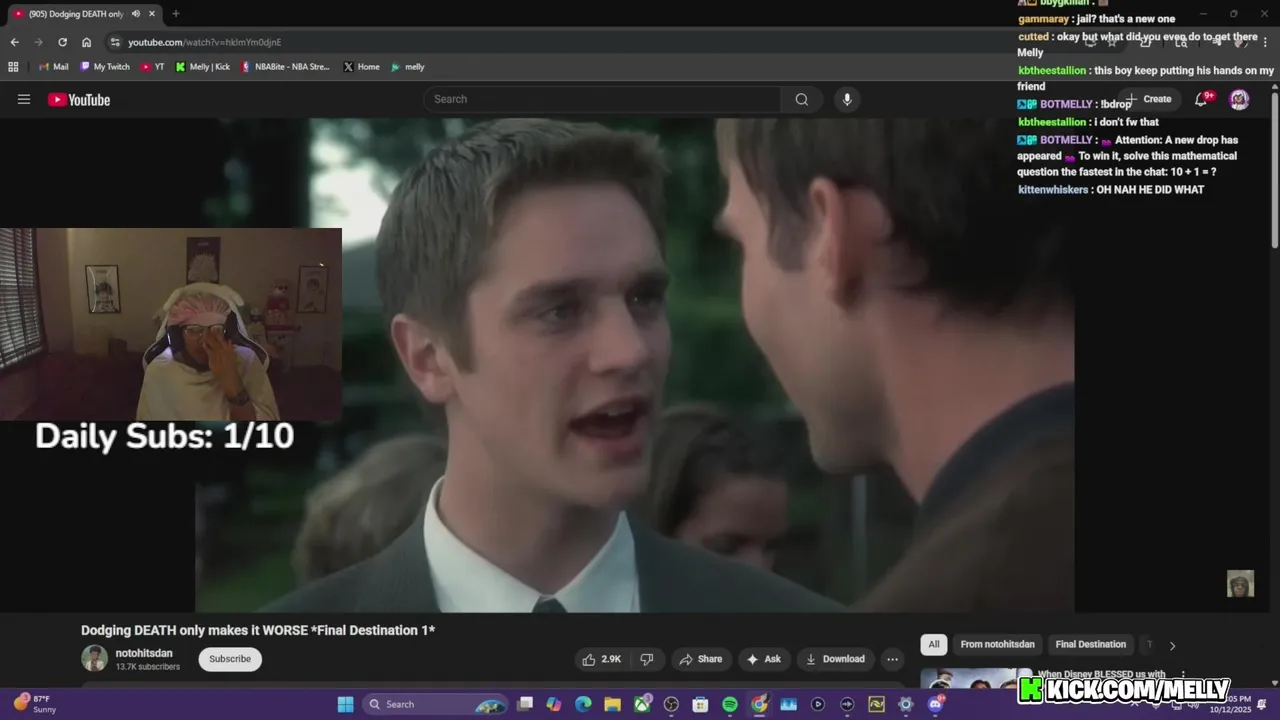Select the Dodging DEATH browser tab

coord(85,13)
